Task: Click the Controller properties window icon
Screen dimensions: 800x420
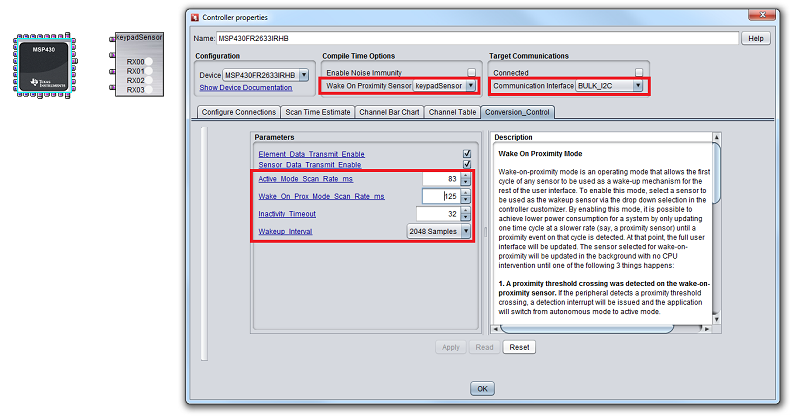Action: (x=194, y=18)
